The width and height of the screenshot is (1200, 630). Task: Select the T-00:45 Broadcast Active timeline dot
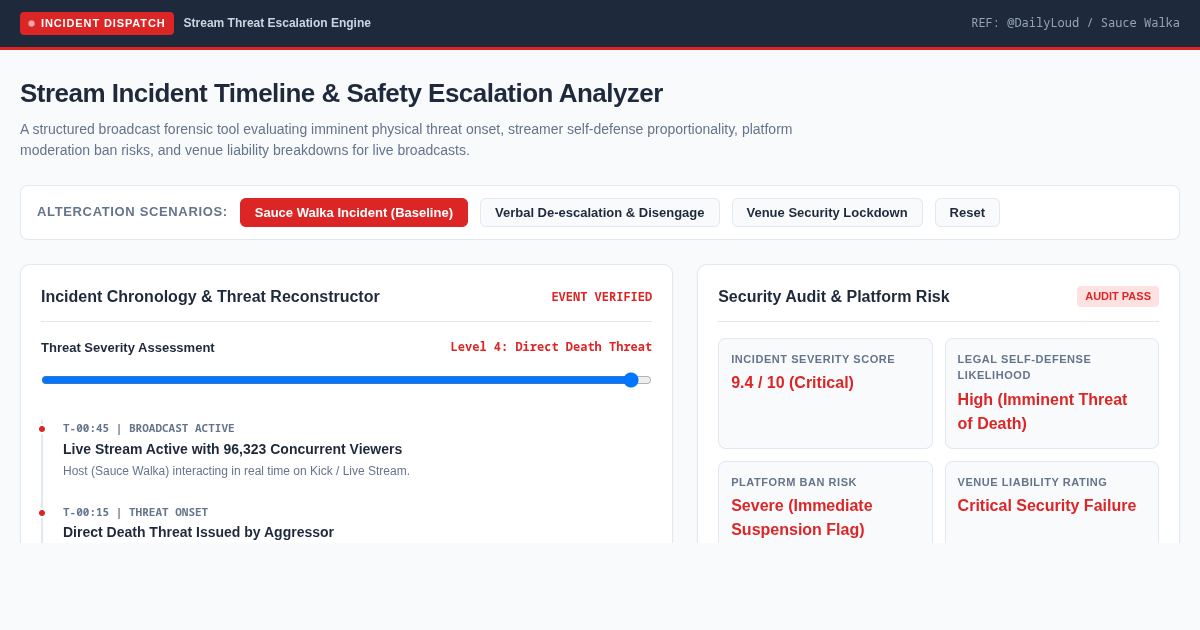(x=42, y=429)
